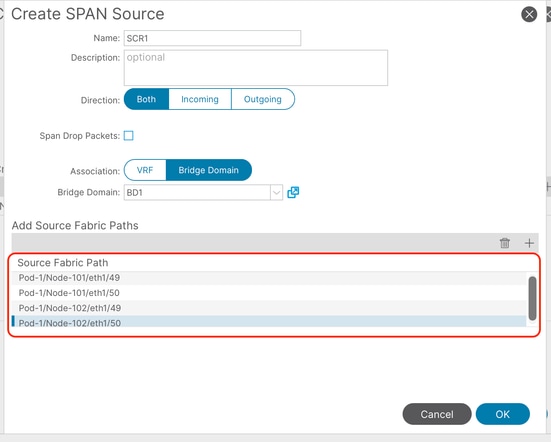Confirm the SPAN source with OK

click(503, 414)
